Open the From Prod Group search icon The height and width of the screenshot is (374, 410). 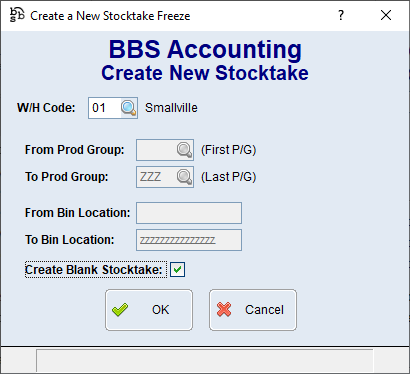(184, 150)
